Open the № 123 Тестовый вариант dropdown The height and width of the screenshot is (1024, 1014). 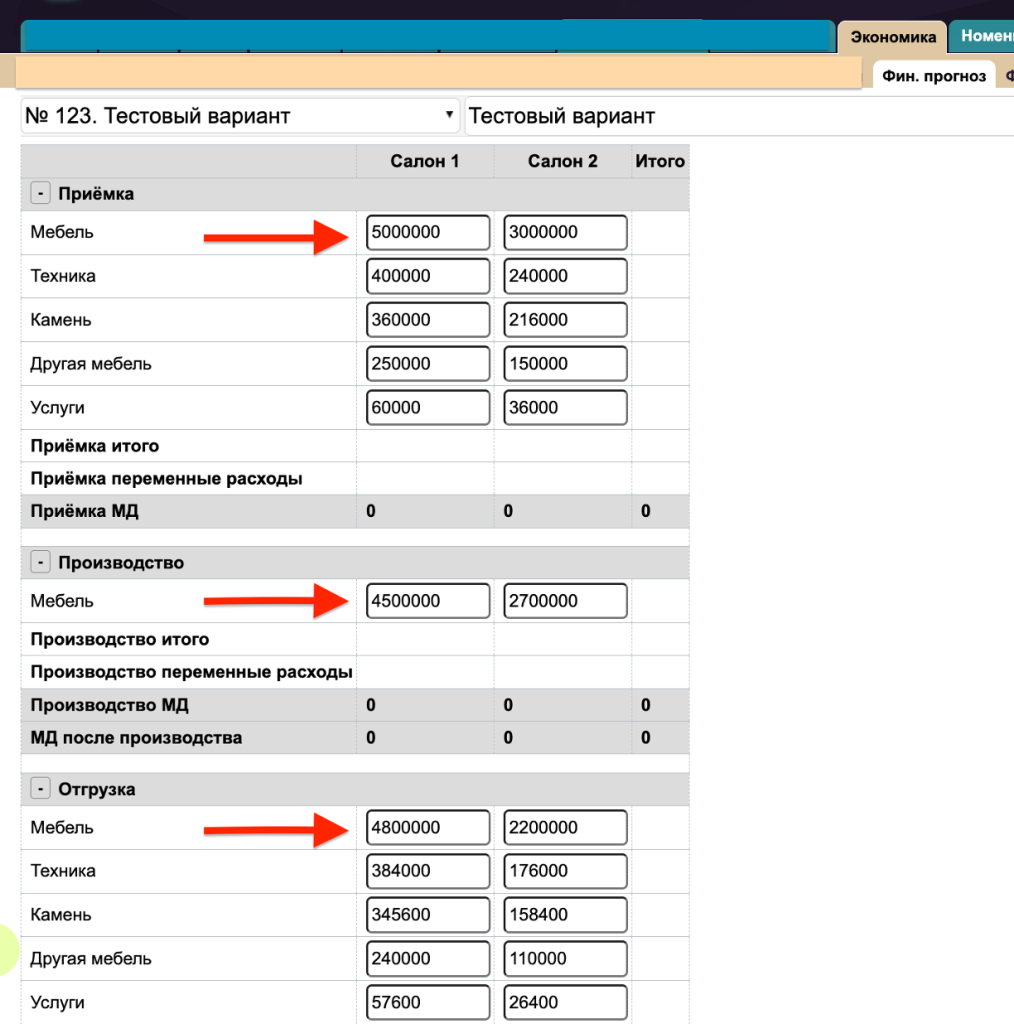click(240, 116)
